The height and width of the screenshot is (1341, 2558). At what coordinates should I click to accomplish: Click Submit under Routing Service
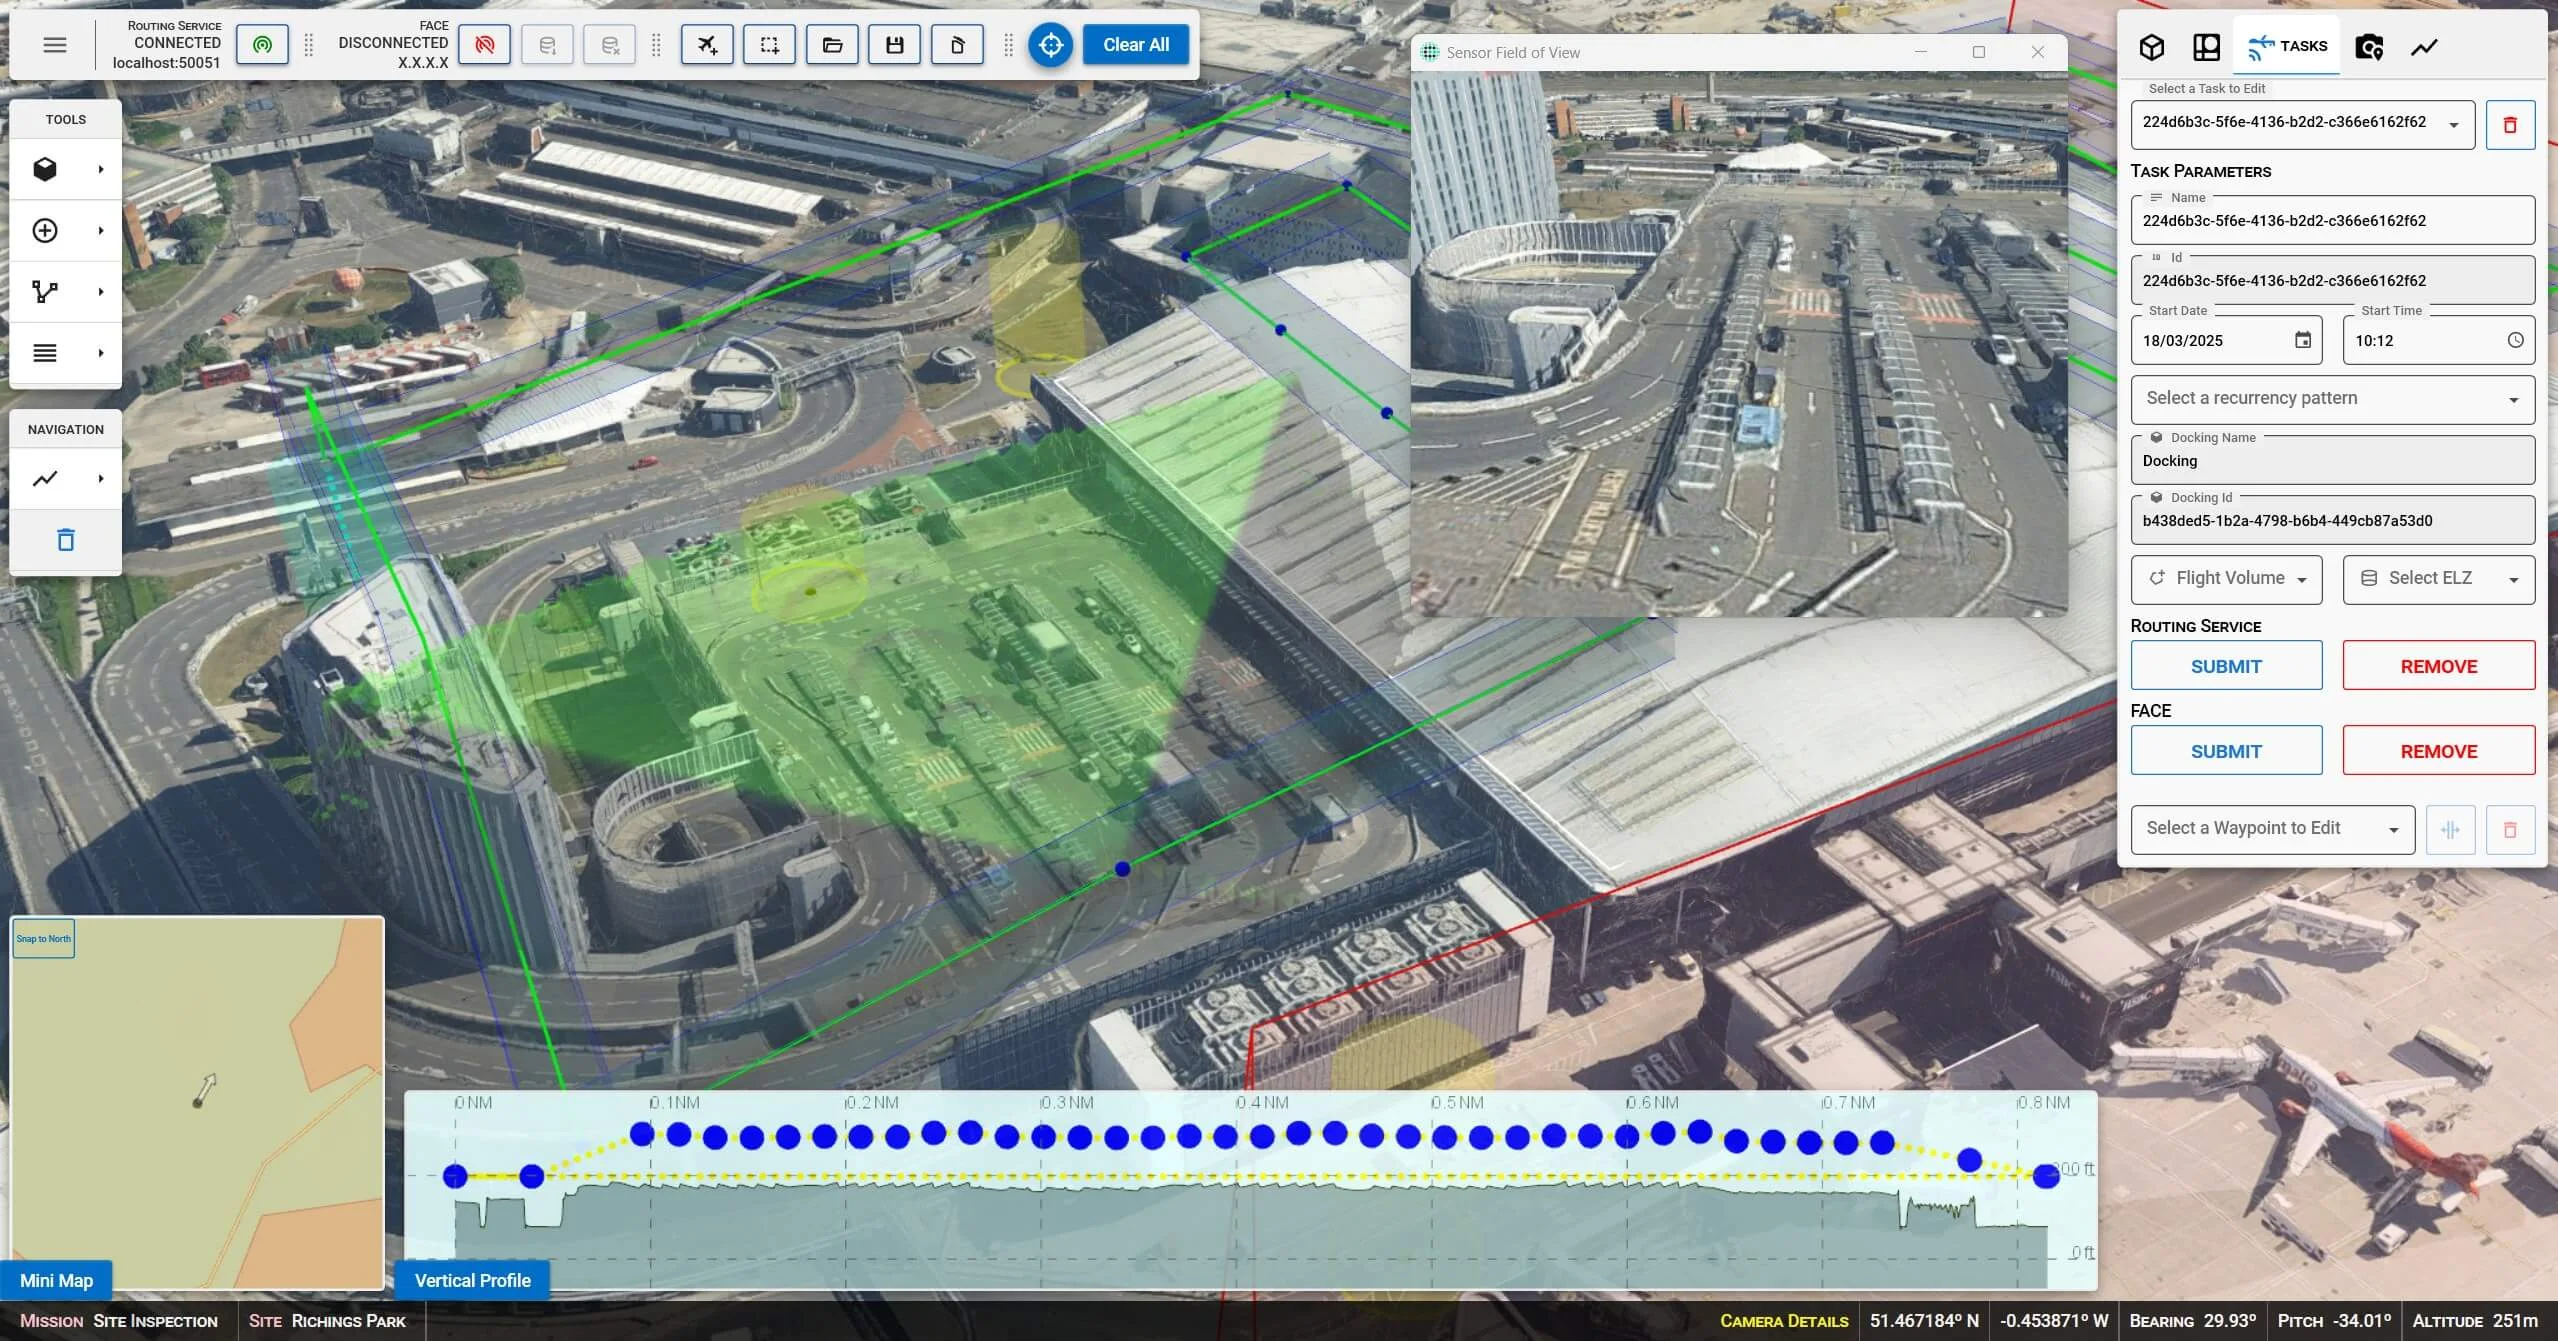click(x=2226, y=666)
